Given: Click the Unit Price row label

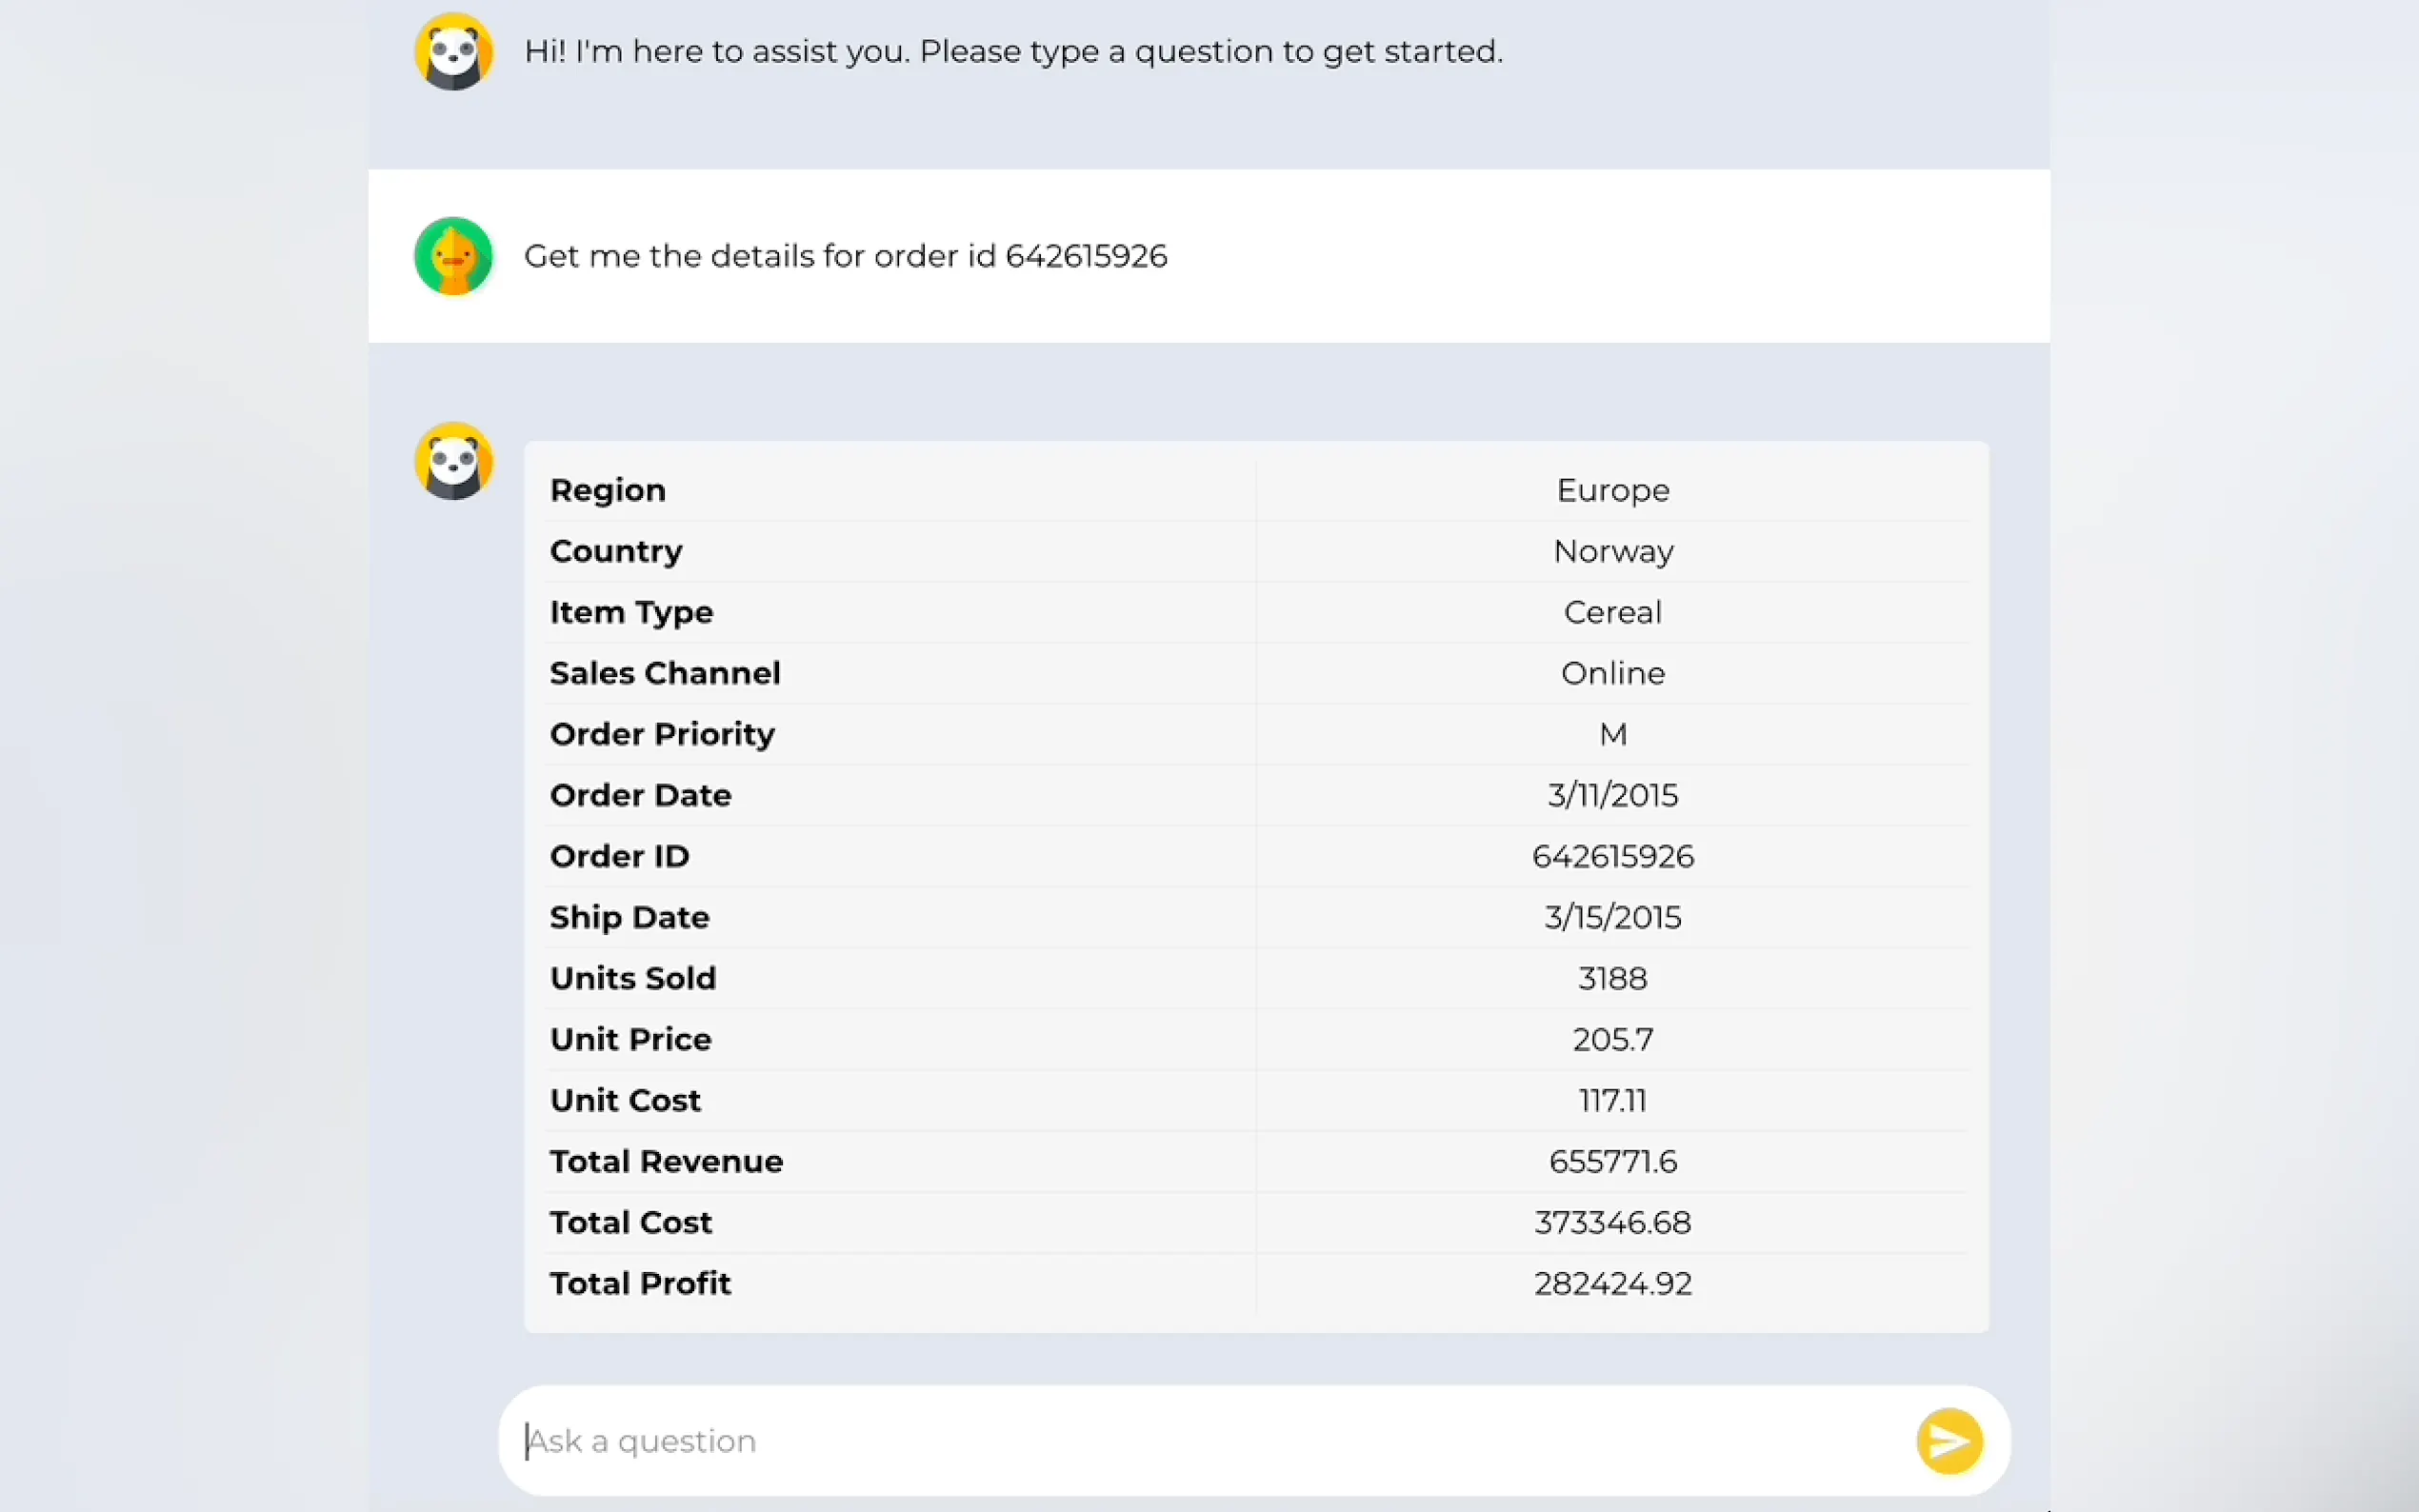Looking at the screenshot, I should click(630, 1039).
